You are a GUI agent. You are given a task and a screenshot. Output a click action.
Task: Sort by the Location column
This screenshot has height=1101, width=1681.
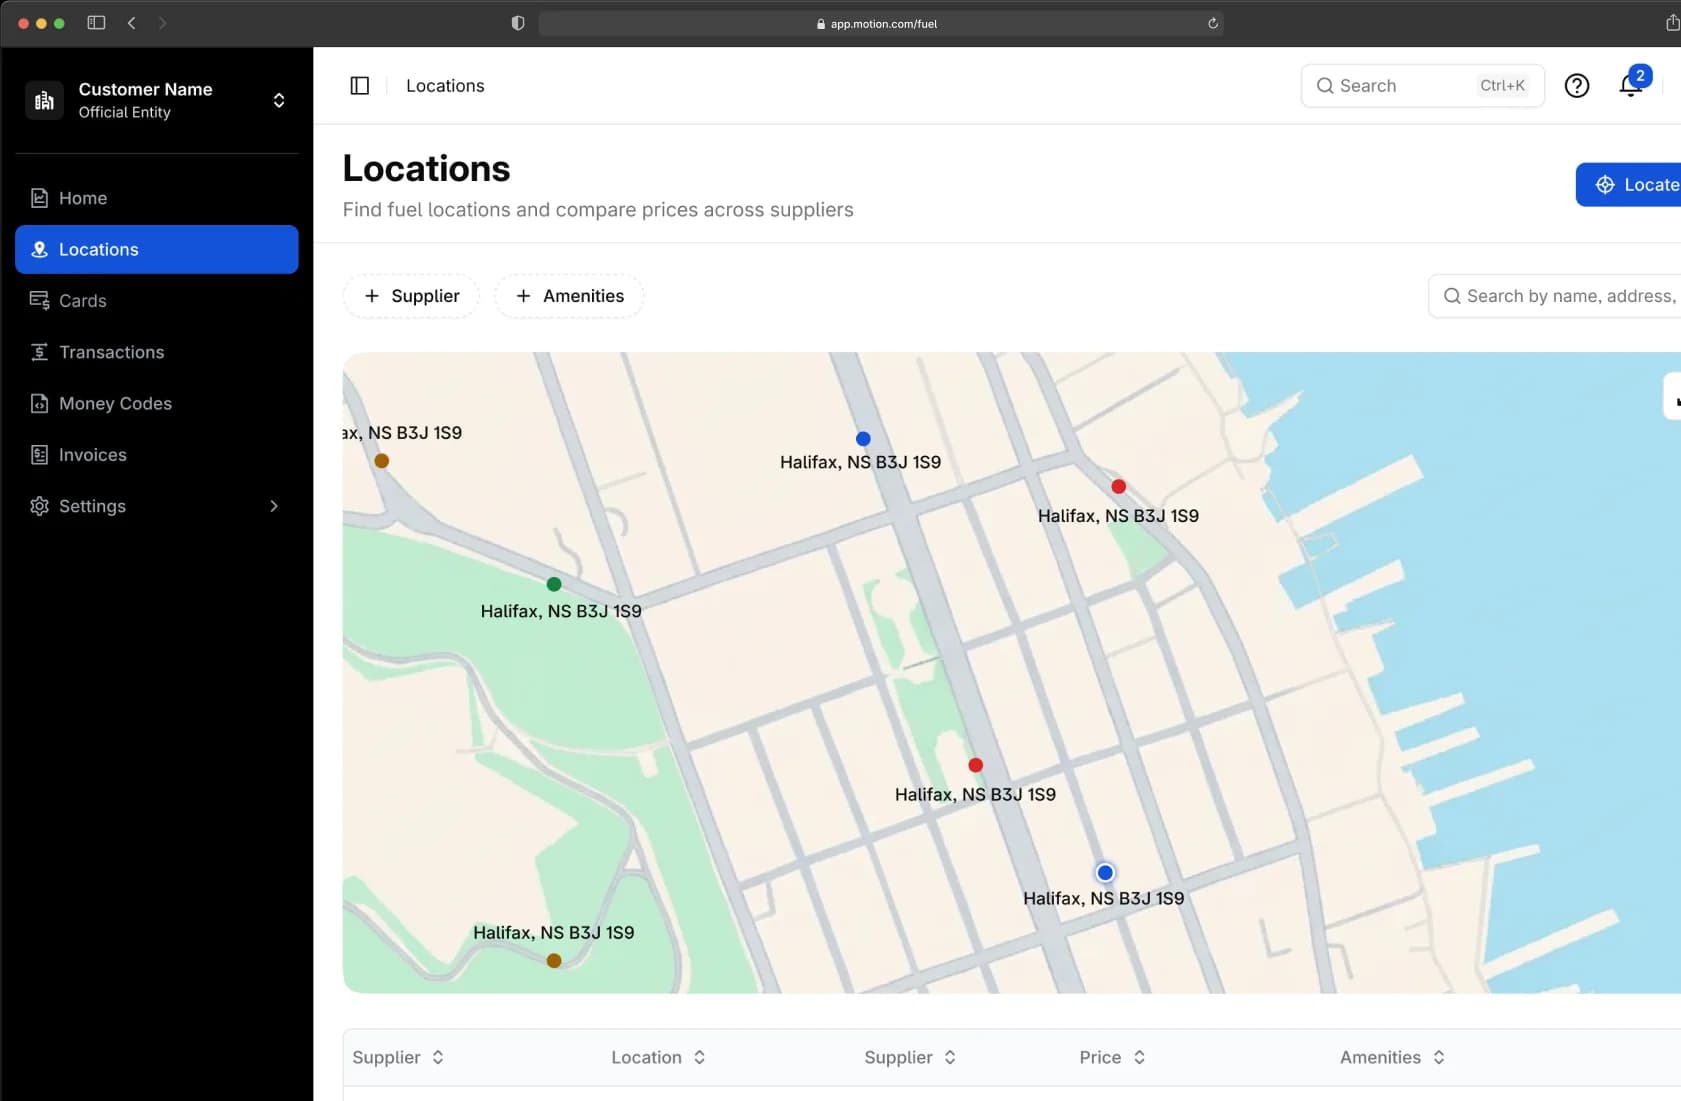(658, 1057)
